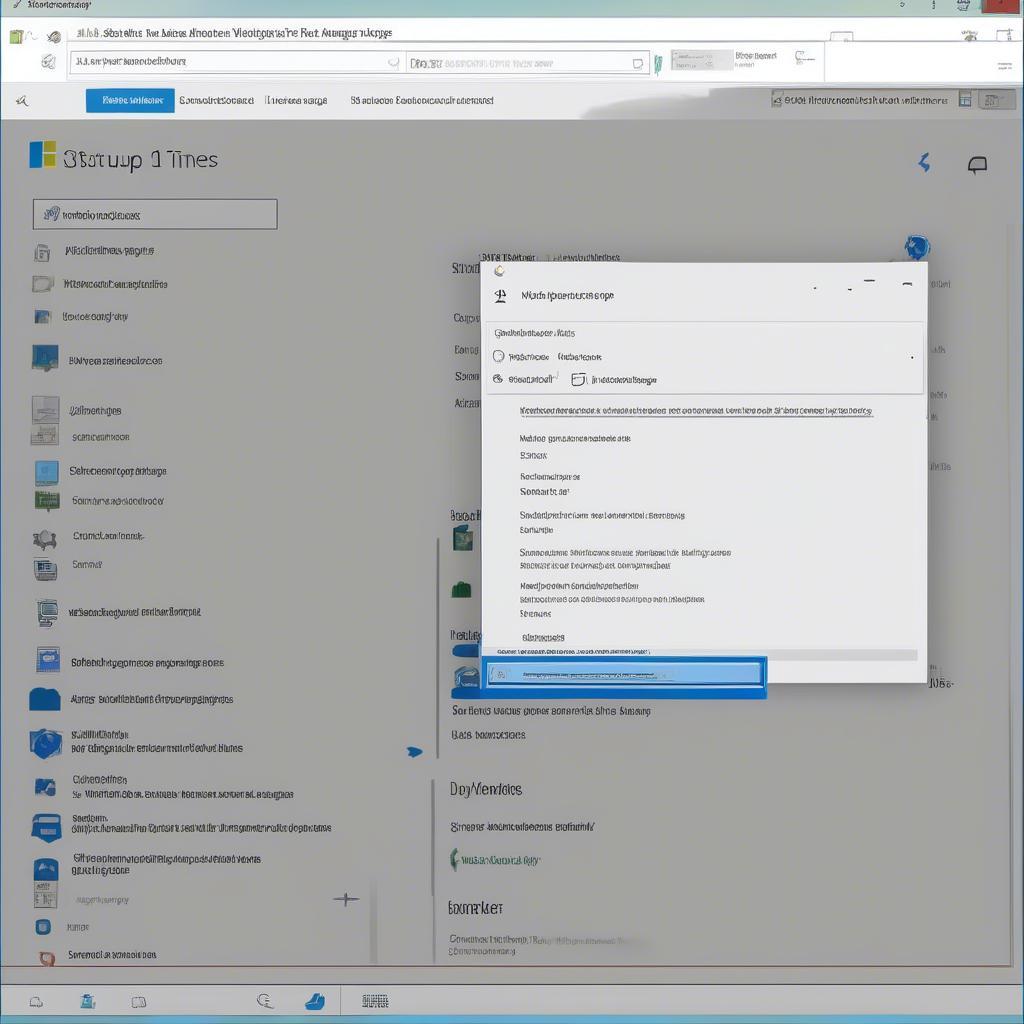Click the thin grey progress bar above the blue dialog bar
Image resolution: width=1024 pixels, height=1024 pixels.
[703, 654]
